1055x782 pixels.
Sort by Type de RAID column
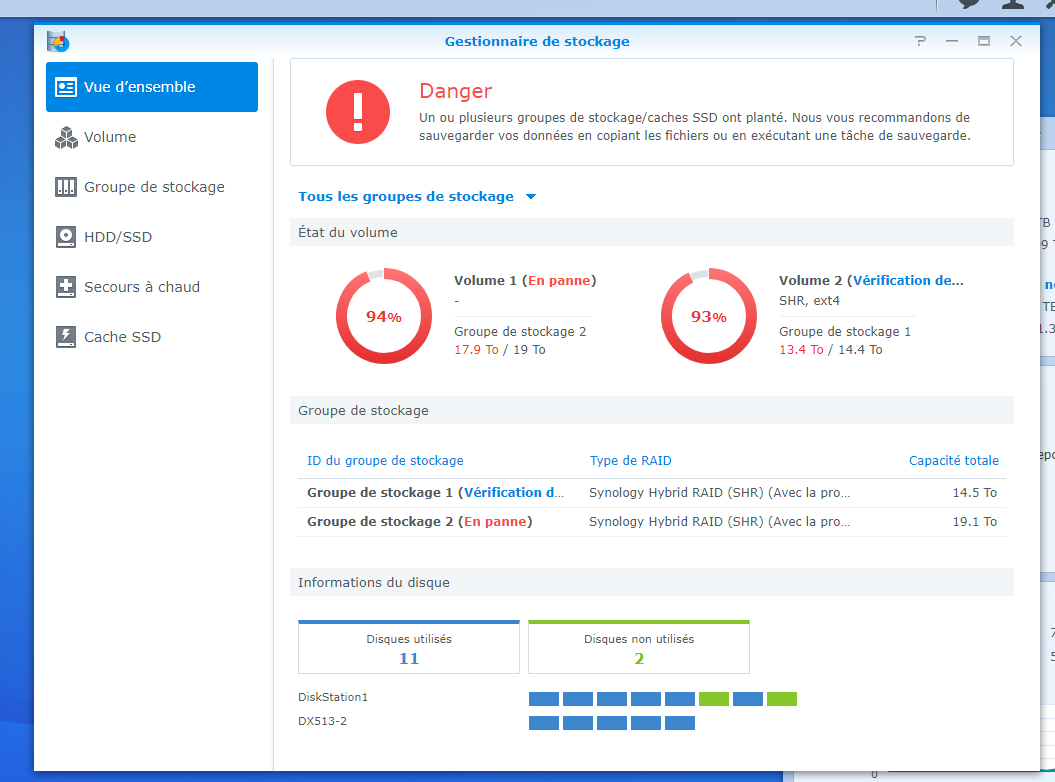click(630, 461)
